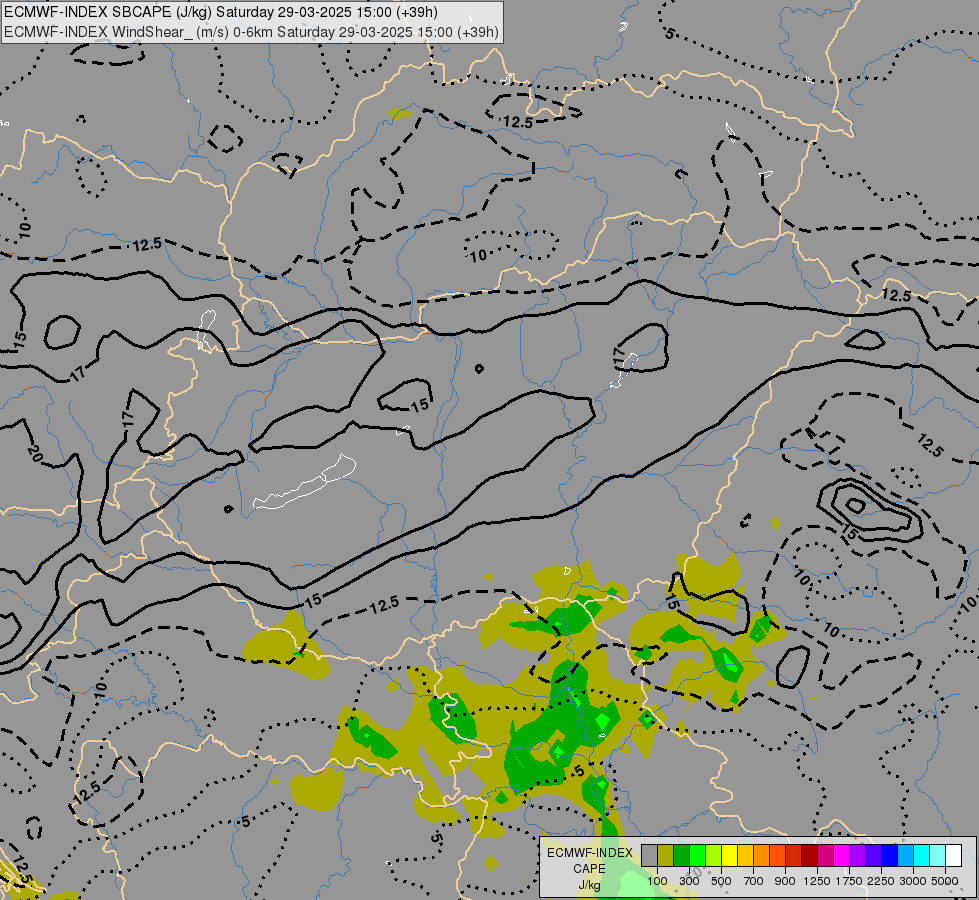Select the brick-red swatch right of 900

click(x=794, y=855)
